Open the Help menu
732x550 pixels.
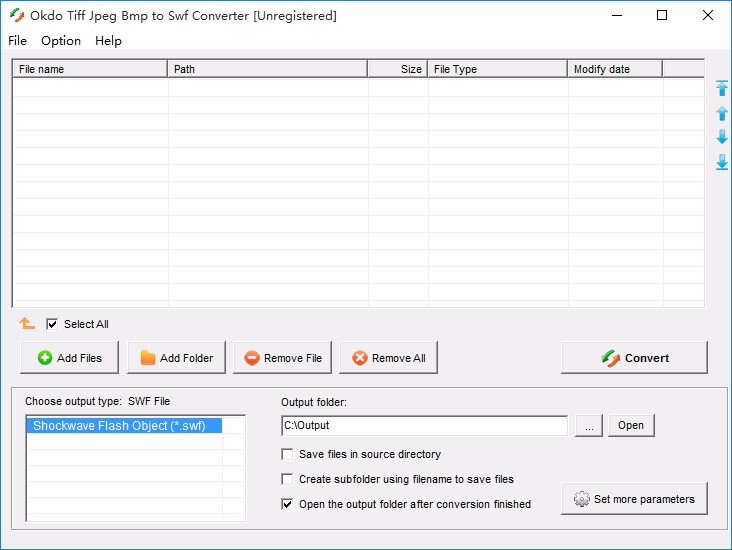(108, 41)
